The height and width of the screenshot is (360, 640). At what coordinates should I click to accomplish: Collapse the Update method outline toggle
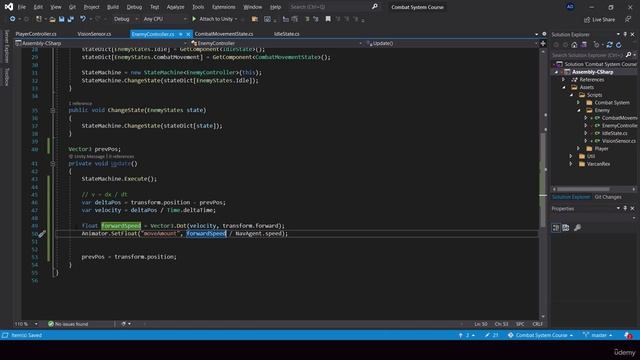pos(53,164)
